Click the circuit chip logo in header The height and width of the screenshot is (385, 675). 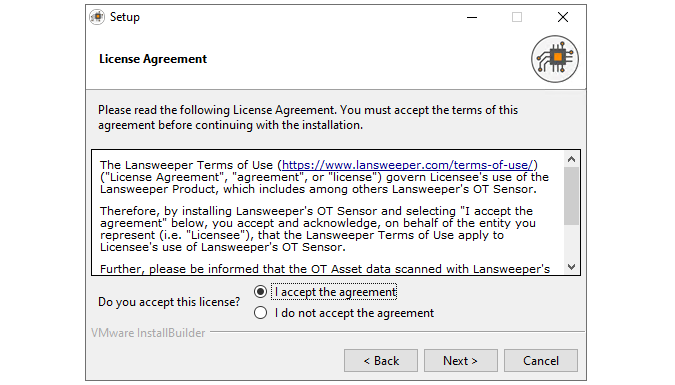(555, 59)
